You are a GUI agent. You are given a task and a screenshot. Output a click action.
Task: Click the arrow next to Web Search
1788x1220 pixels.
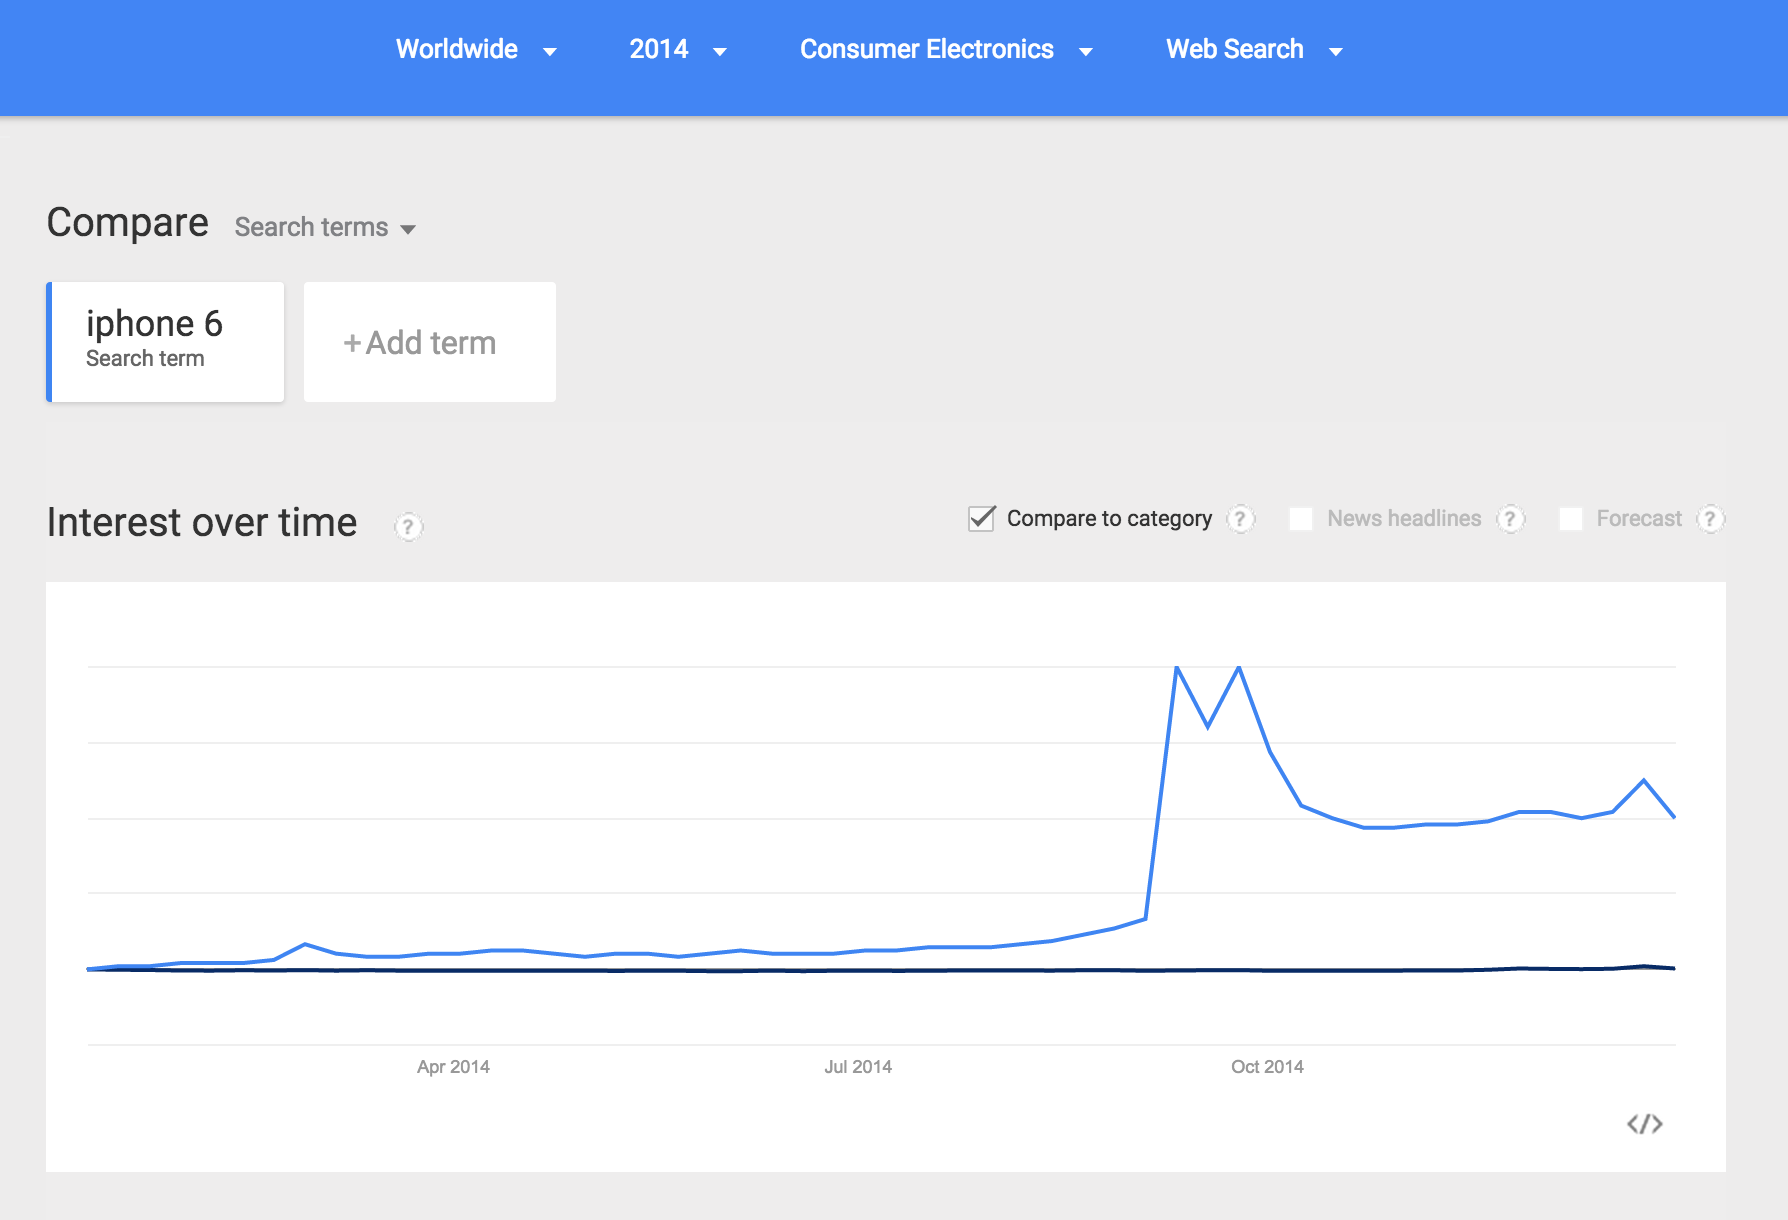click(1335, 52)
